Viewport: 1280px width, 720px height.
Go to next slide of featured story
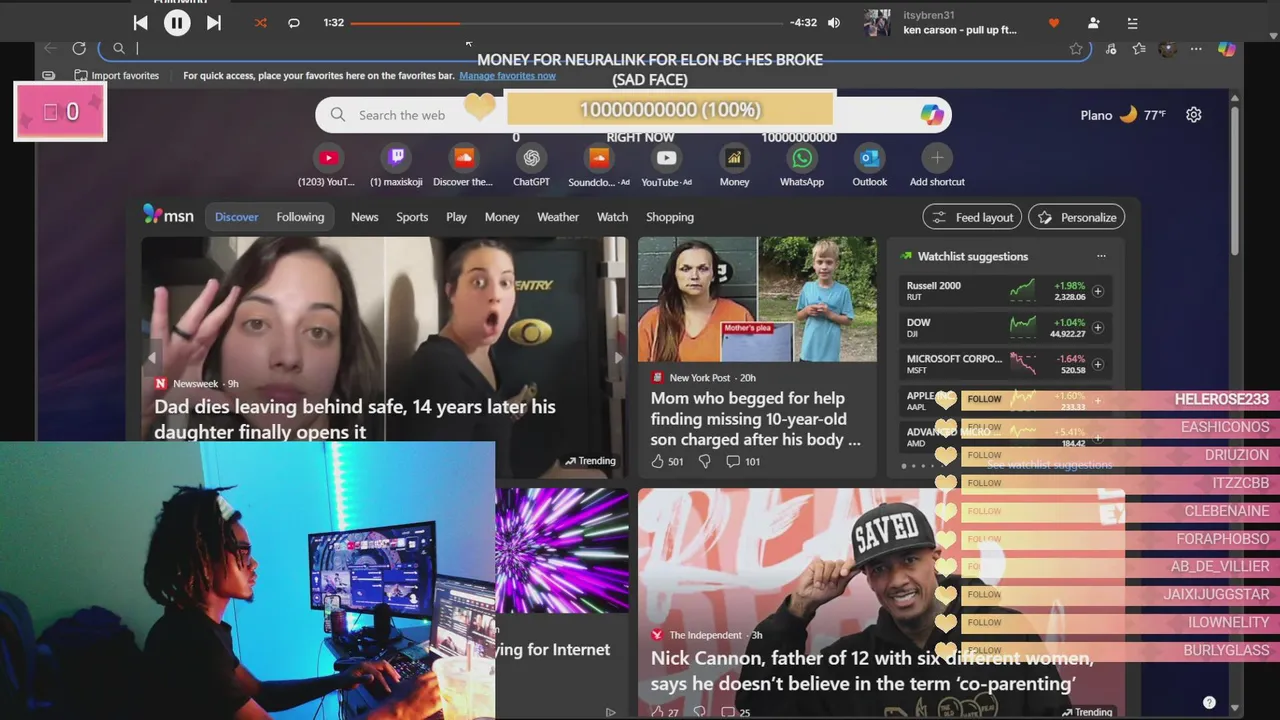pos(618,357)
